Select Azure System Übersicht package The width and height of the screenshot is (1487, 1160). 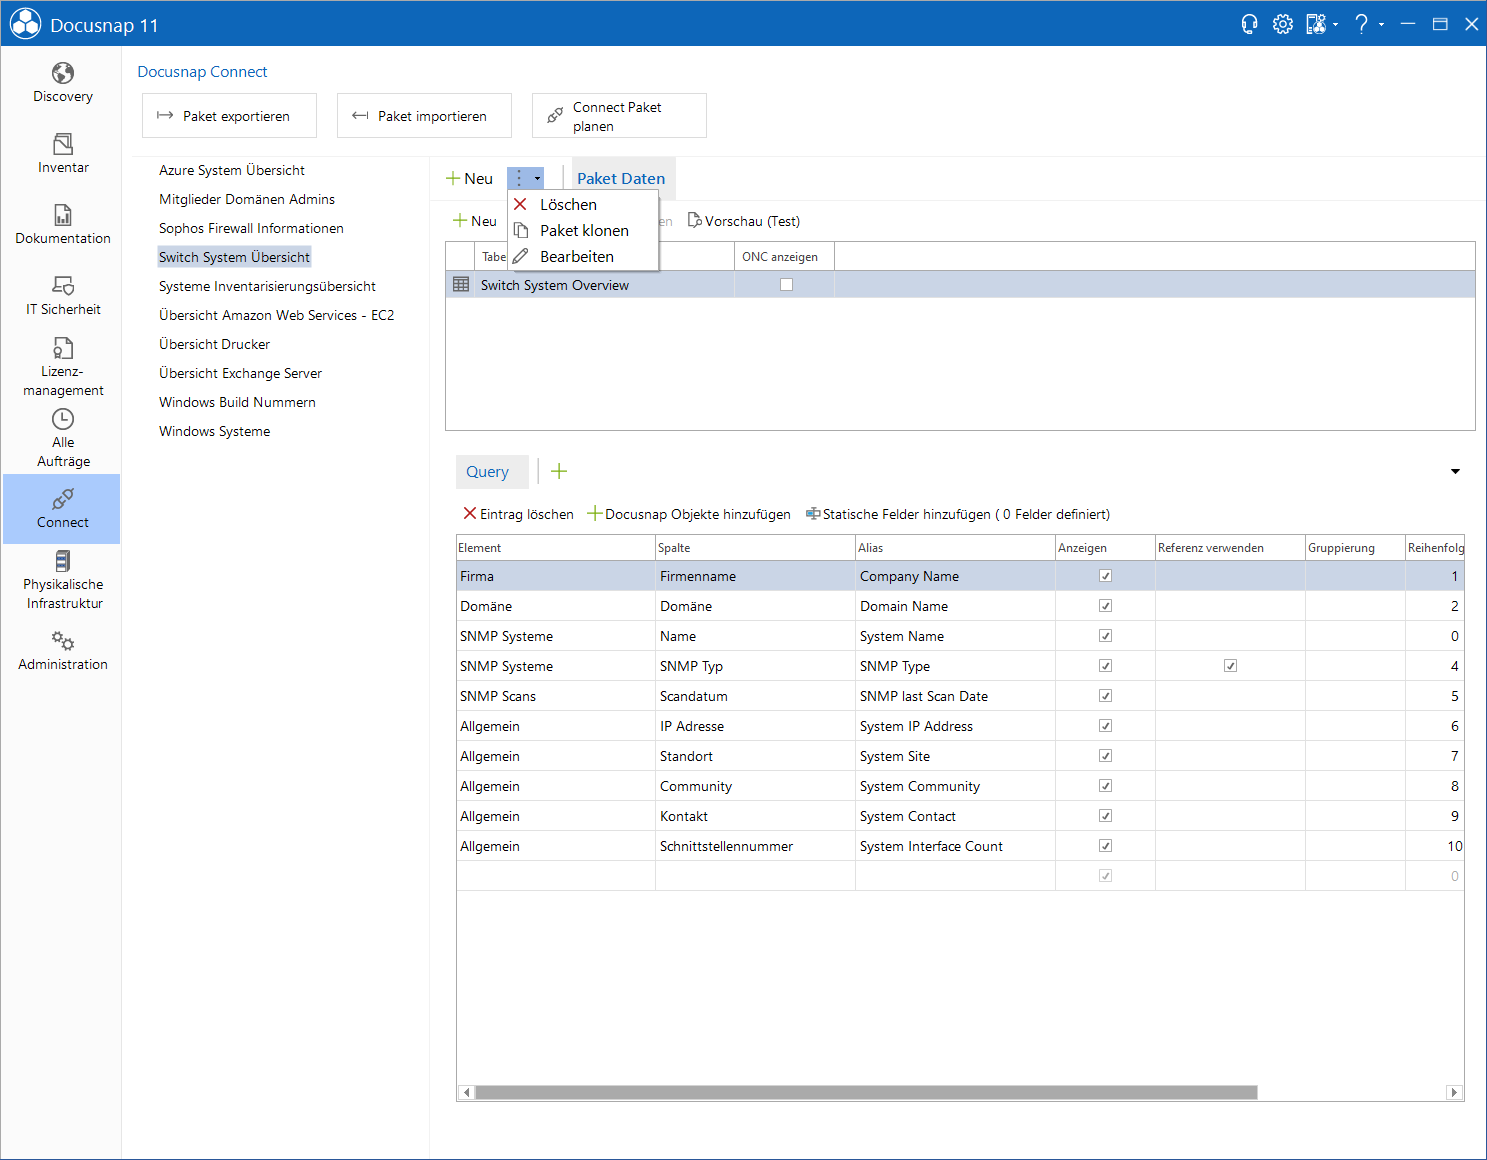pyautogui.click(x=232, y=170)
